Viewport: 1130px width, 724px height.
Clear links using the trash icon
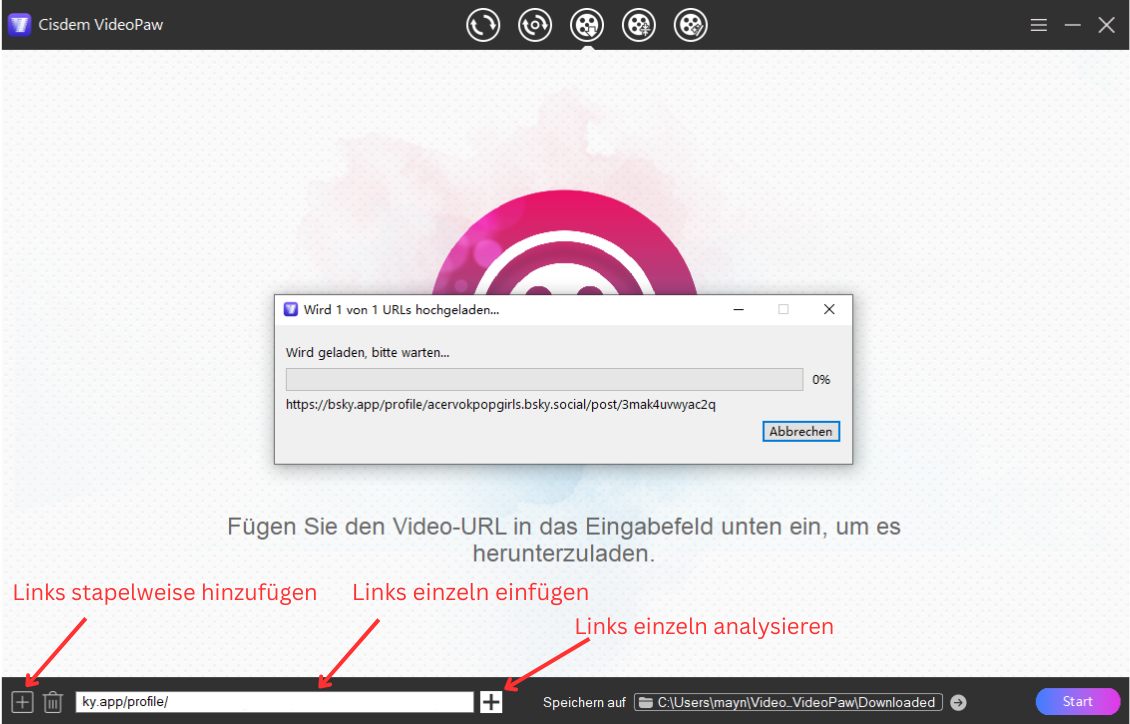54,702
